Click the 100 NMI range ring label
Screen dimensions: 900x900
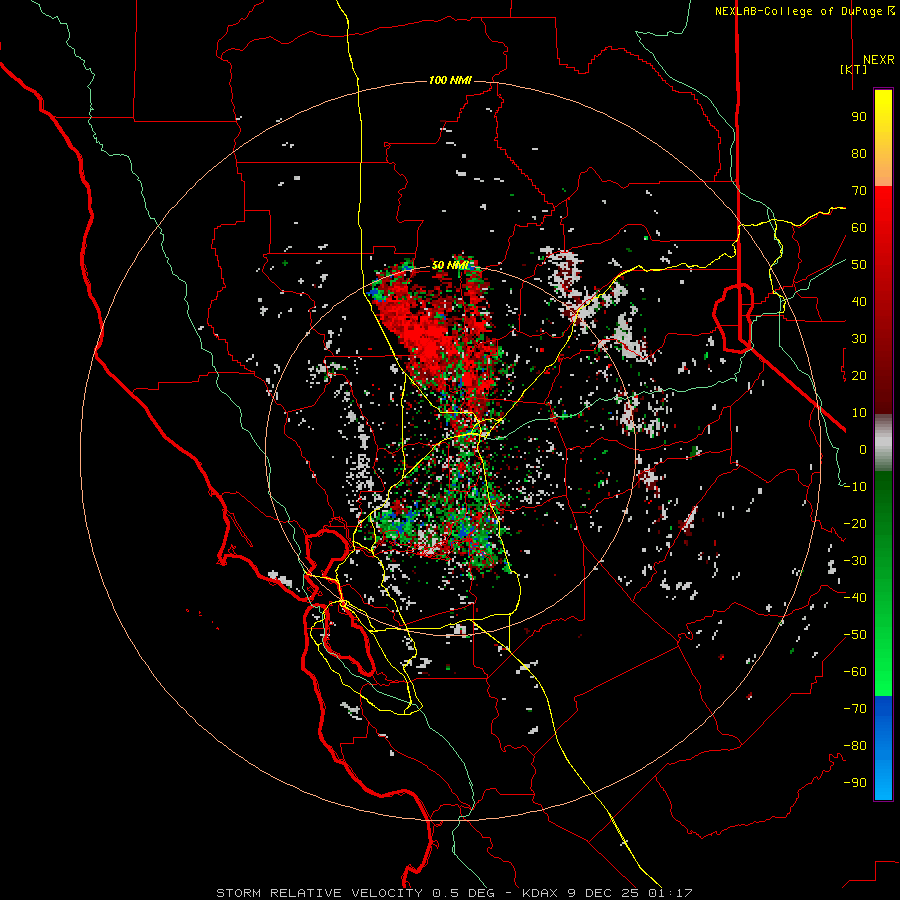click(450, 80)
